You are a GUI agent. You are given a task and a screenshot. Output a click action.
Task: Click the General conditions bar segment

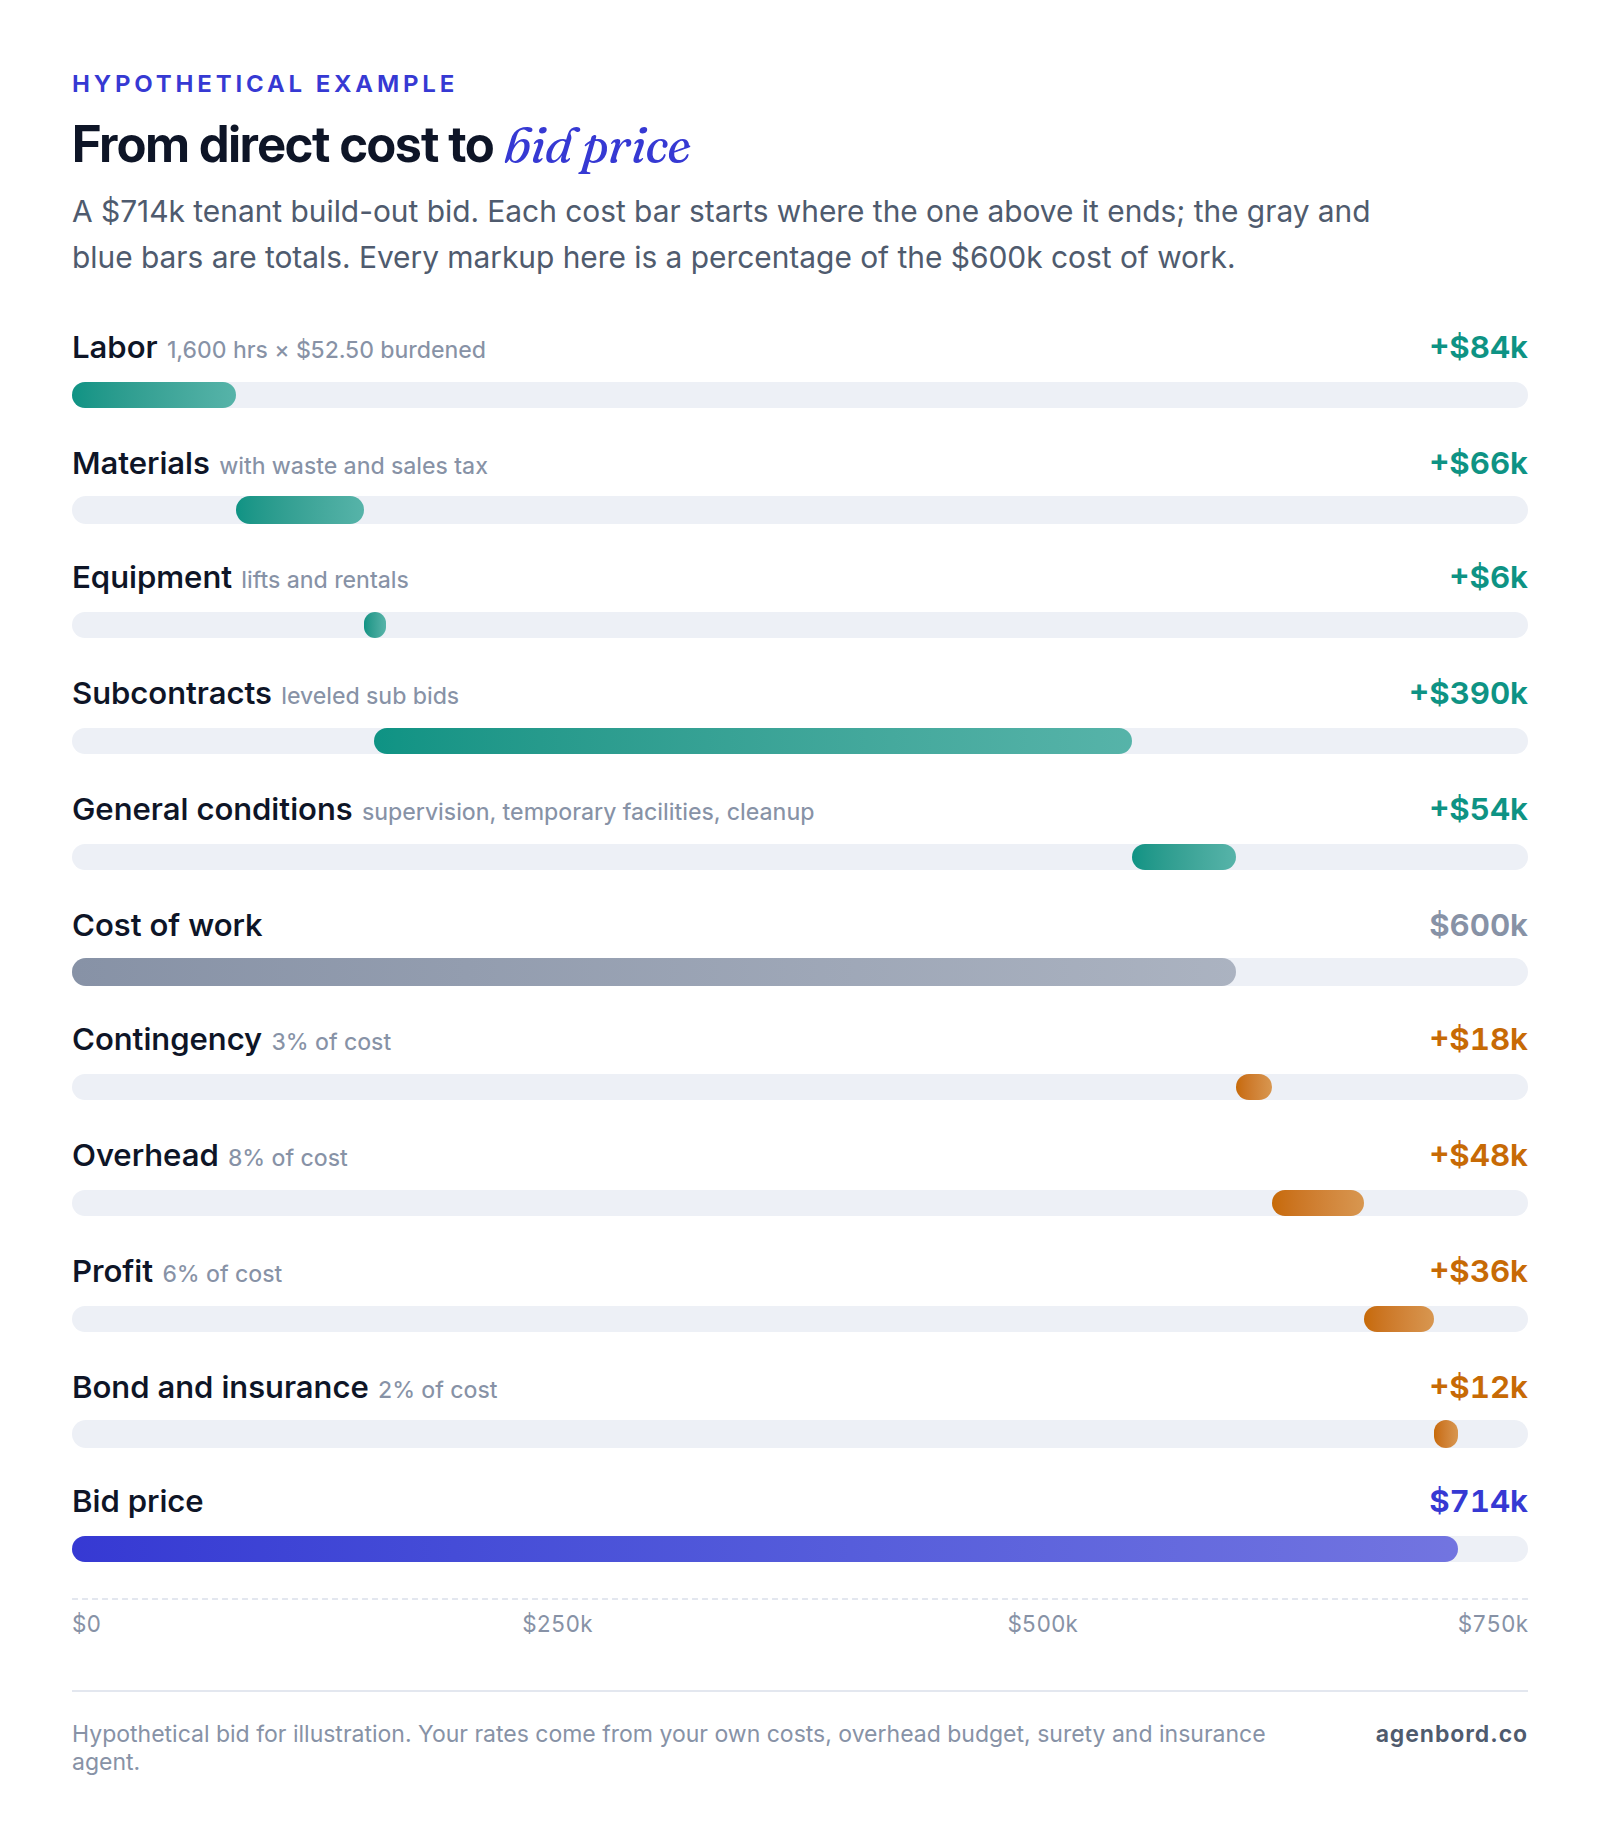pyautogui.click(x=1184, y=857)
